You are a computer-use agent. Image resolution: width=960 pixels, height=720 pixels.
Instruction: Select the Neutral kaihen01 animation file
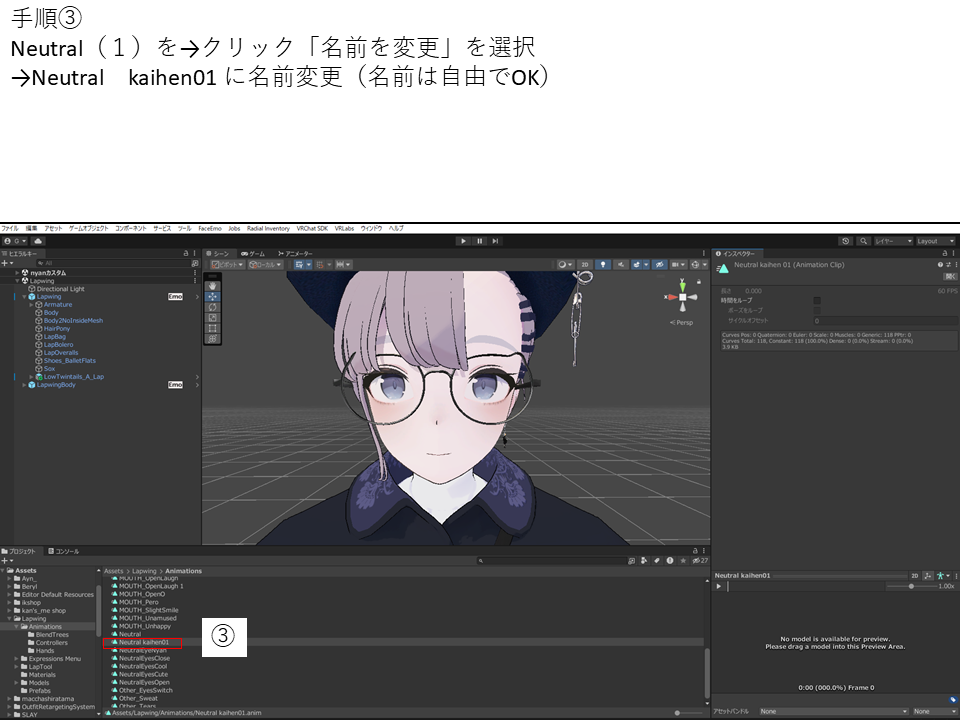tap(143, 642)
